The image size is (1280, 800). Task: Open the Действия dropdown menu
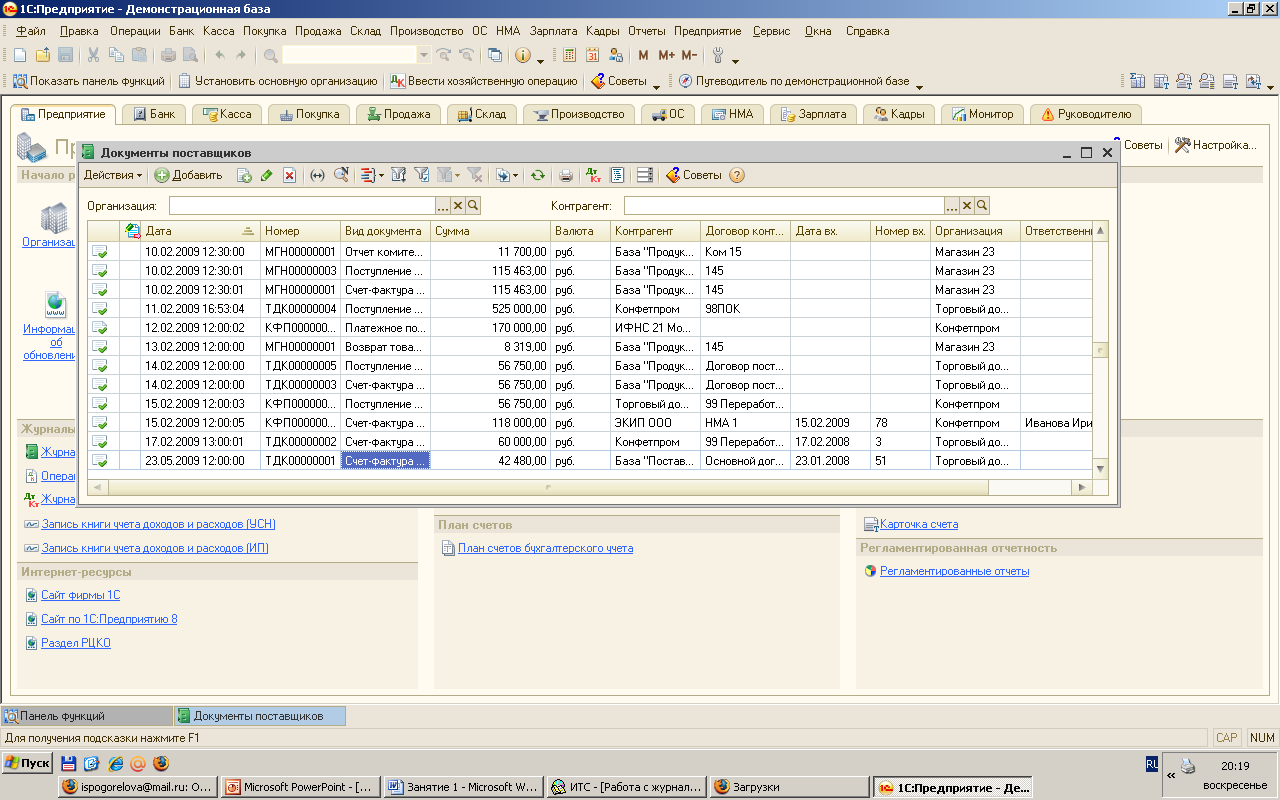pyautogui.click(x=113, y=175)
